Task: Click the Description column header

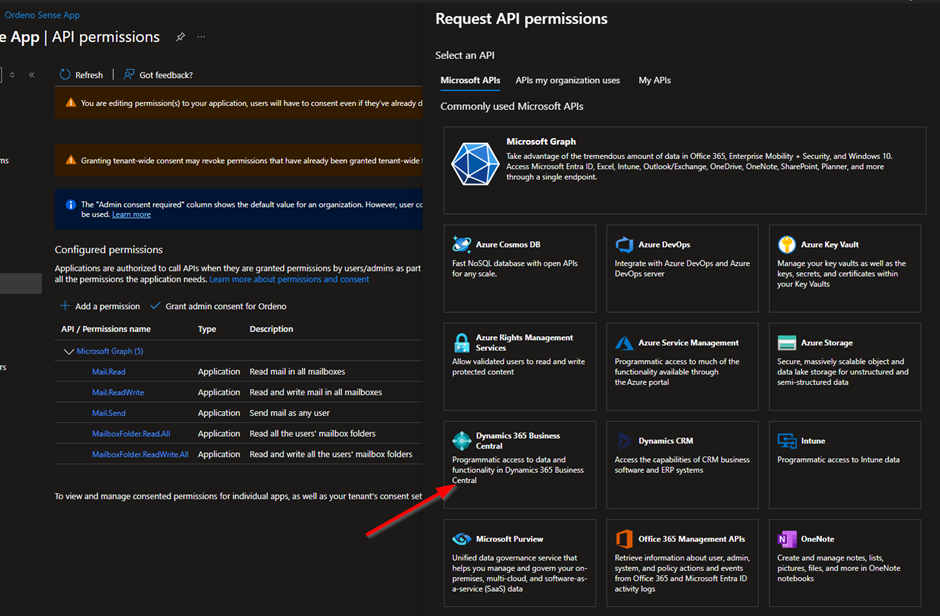Action: (271, 329)
